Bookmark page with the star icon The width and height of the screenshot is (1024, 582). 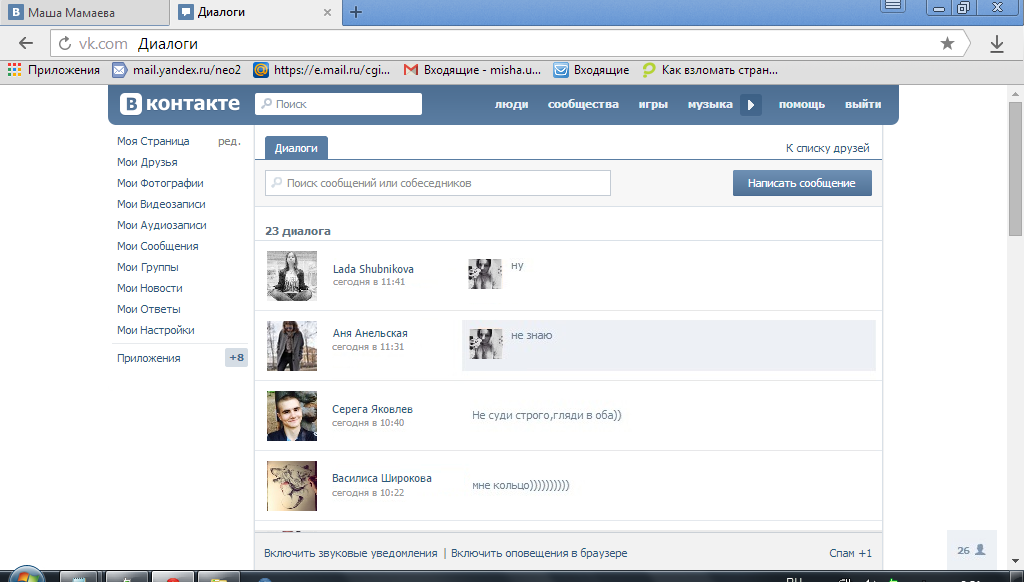[x=947, y=44]
